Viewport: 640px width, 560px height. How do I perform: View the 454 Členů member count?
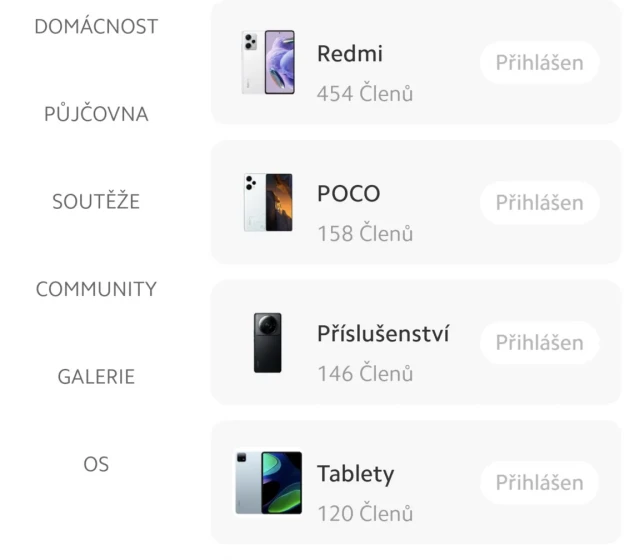365,94
